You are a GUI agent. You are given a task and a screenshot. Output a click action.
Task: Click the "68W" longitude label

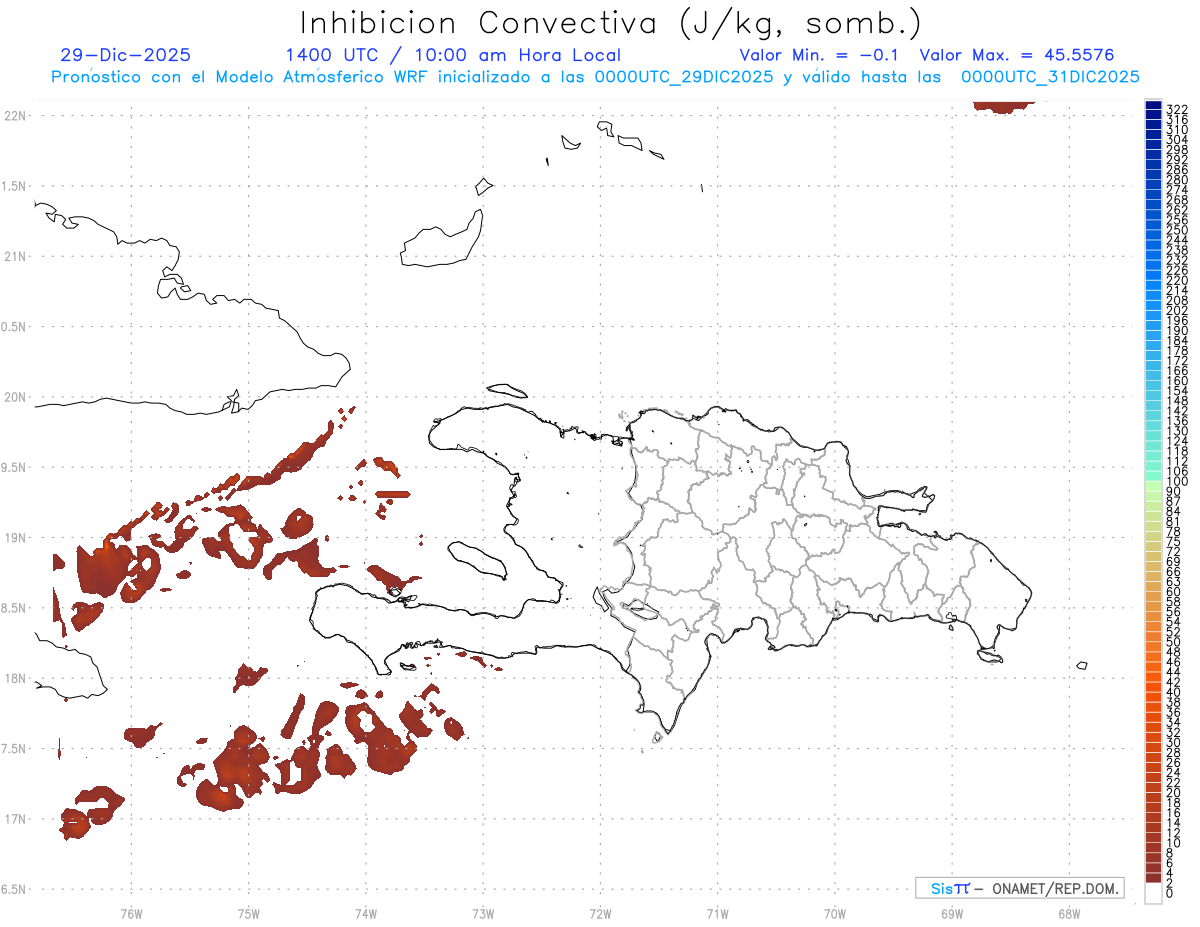(1069, 913)
